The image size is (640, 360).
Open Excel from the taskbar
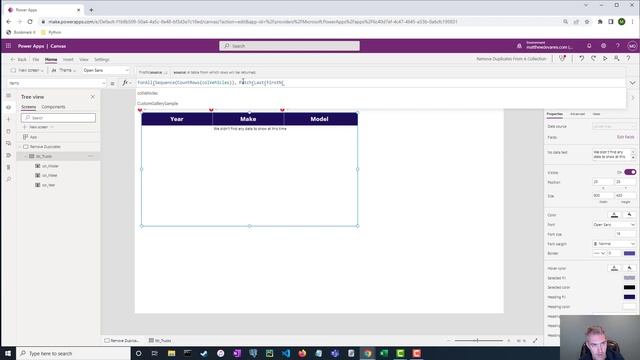coord(384,353)
